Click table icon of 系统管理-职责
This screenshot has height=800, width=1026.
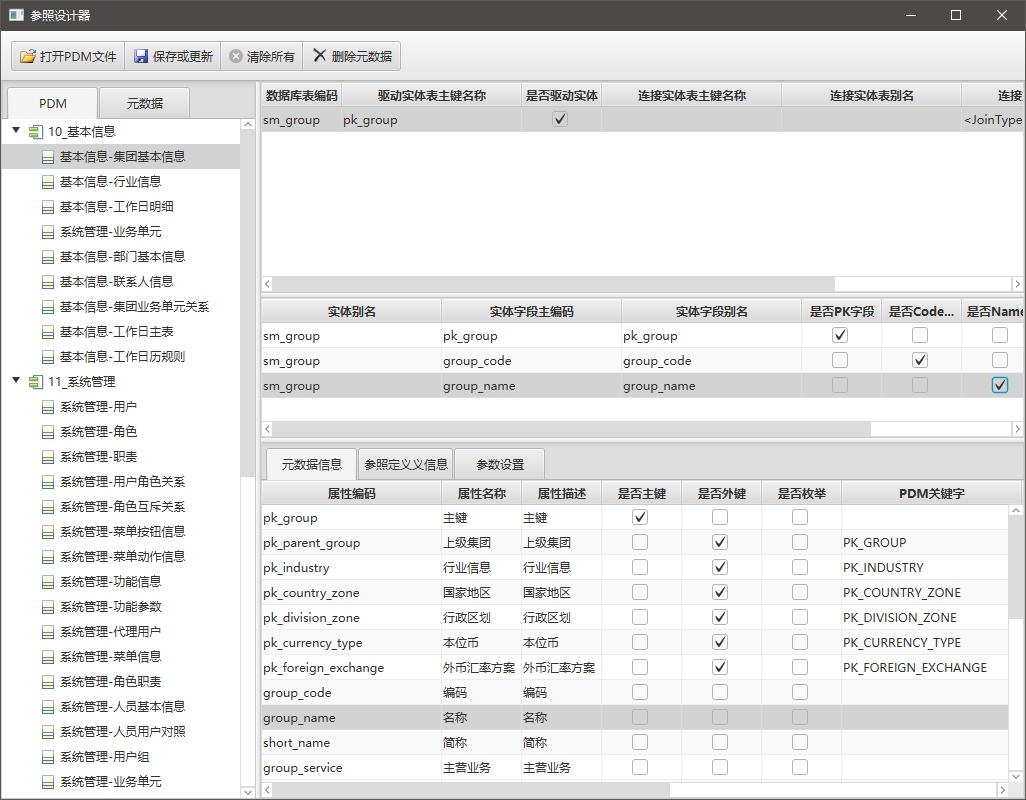(x=48, y=457)
